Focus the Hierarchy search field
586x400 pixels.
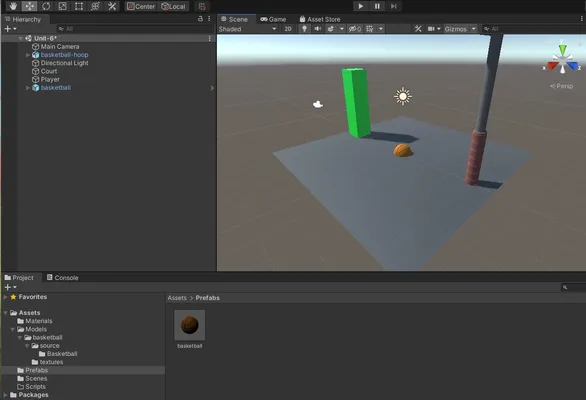(x=135, y=29)
